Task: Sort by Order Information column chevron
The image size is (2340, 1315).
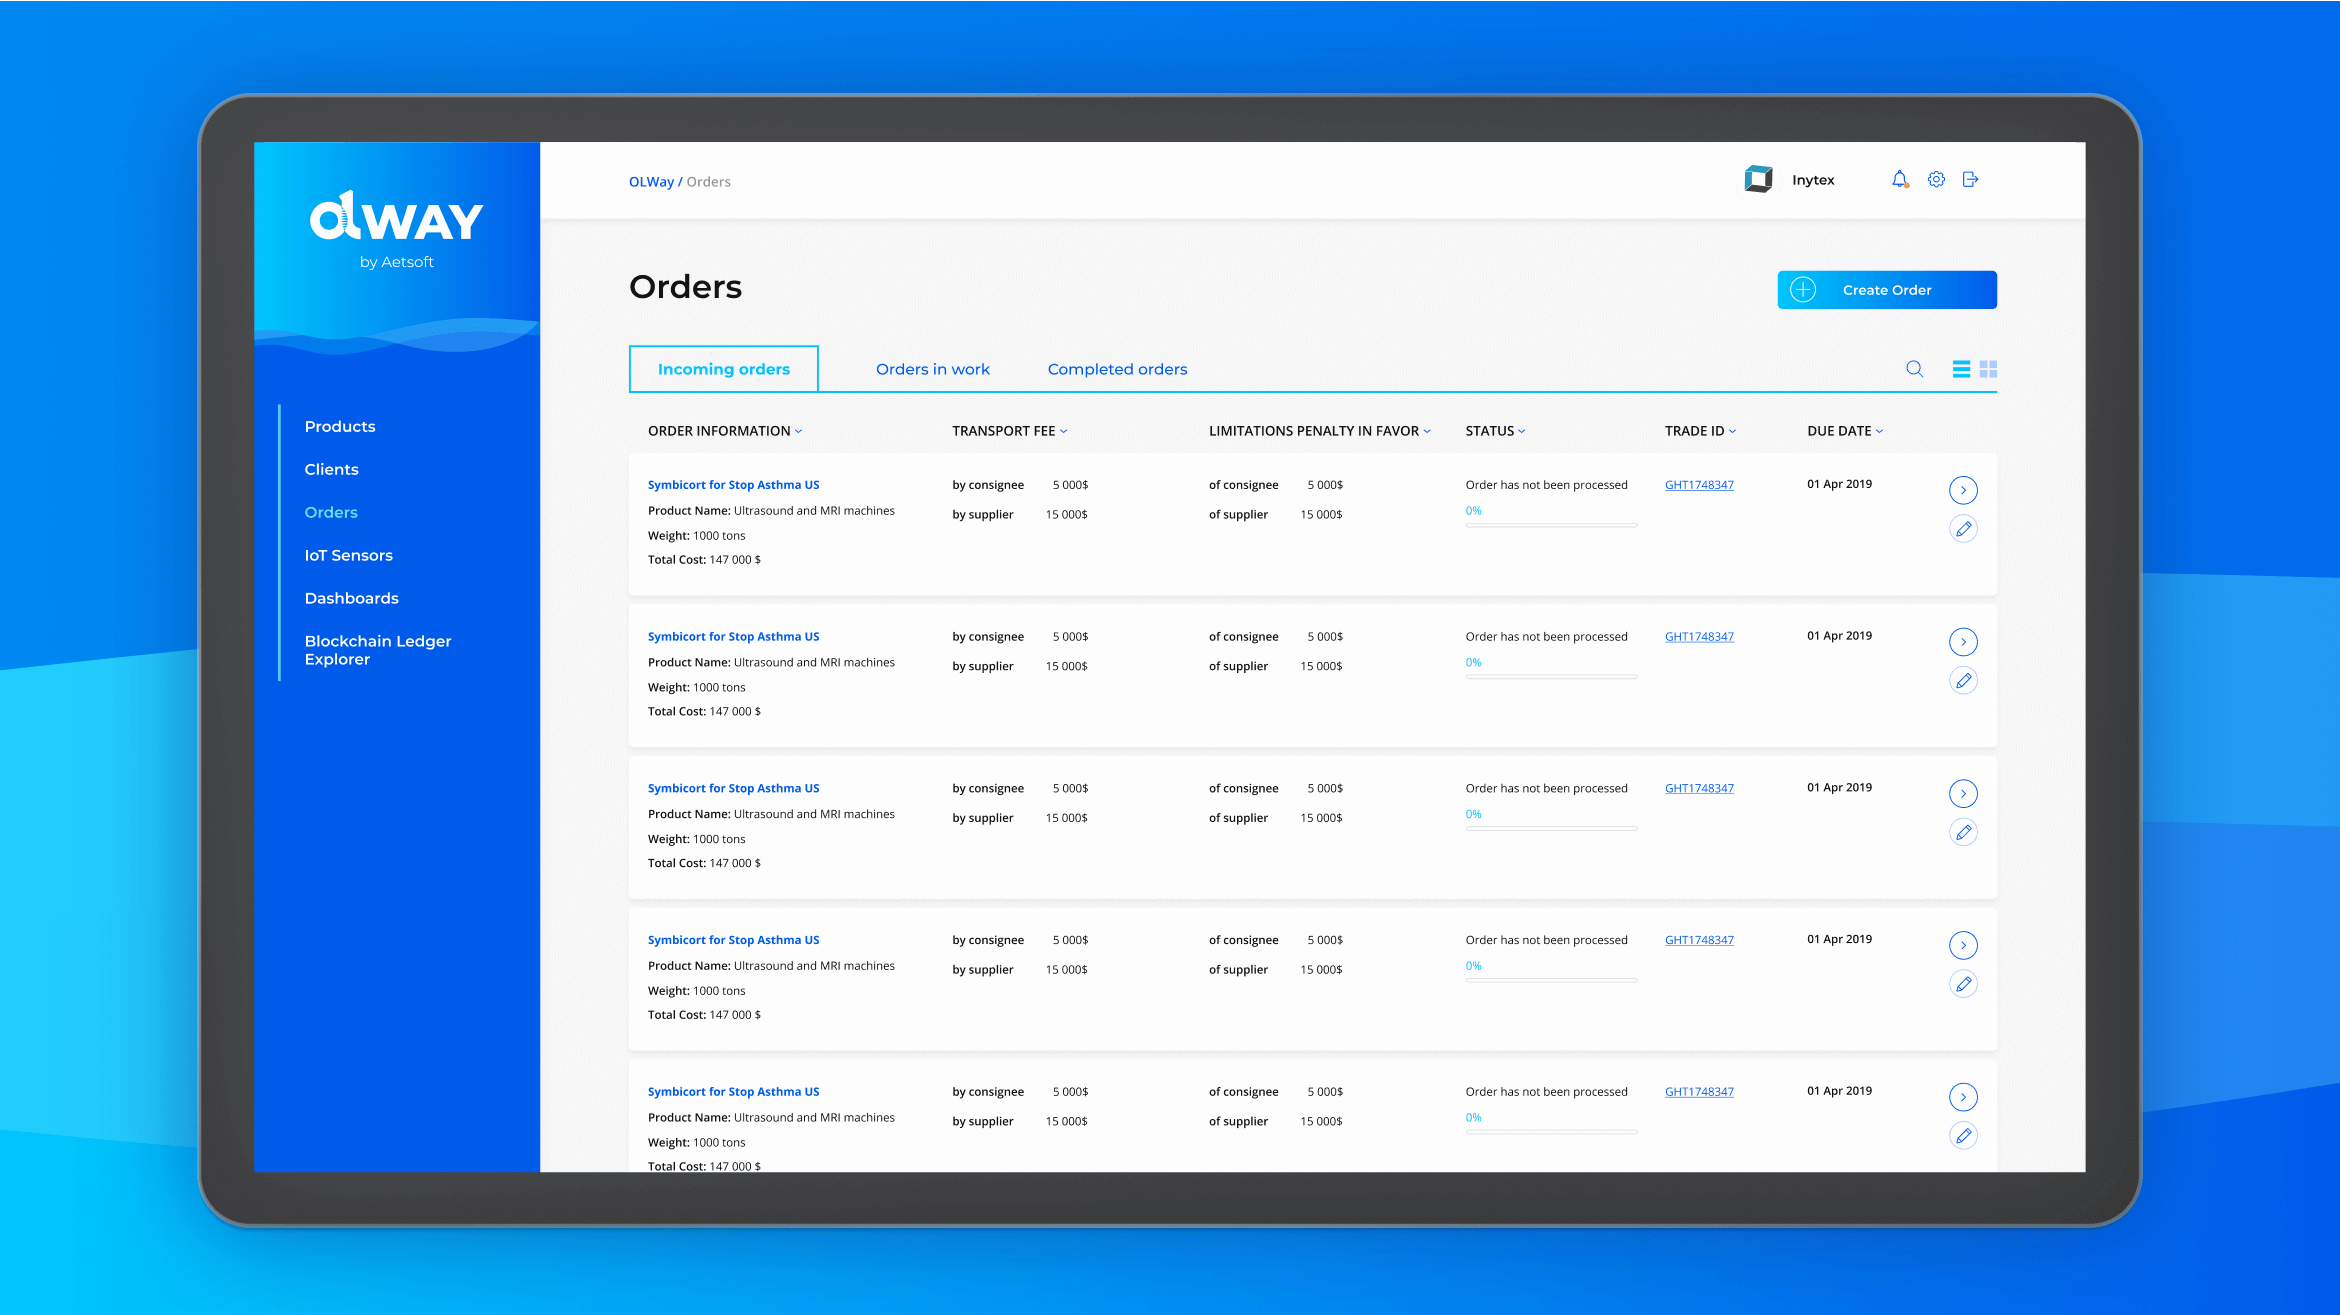Action: pyautogui.click(x=798, y=432)
